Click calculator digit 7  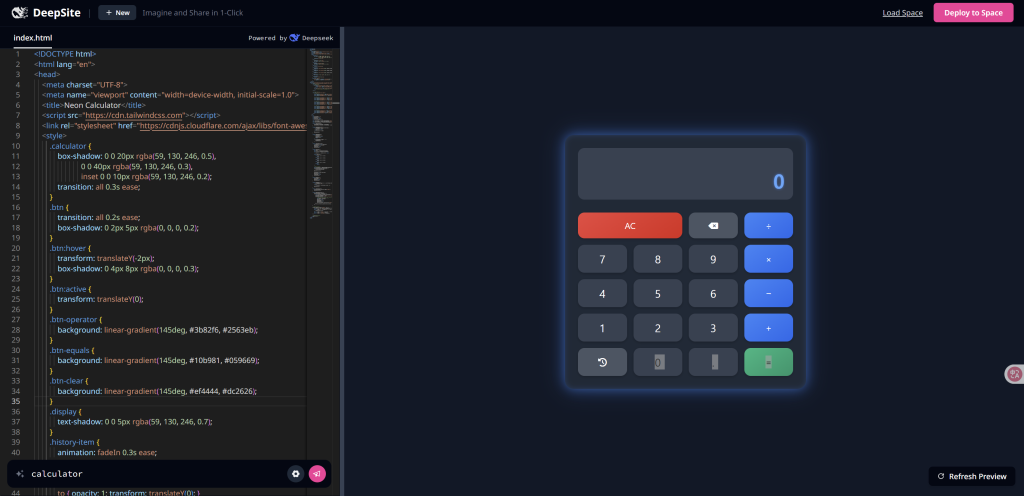[602, 259]
